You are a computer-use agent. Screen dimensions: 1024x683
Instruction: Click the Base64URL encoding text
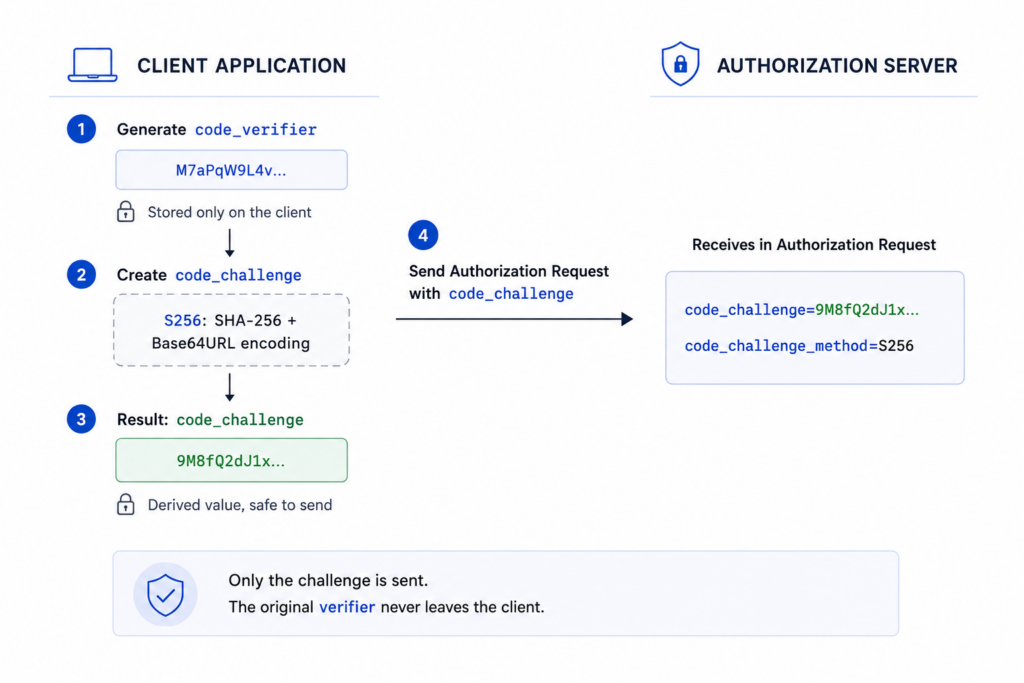point(231,343)
